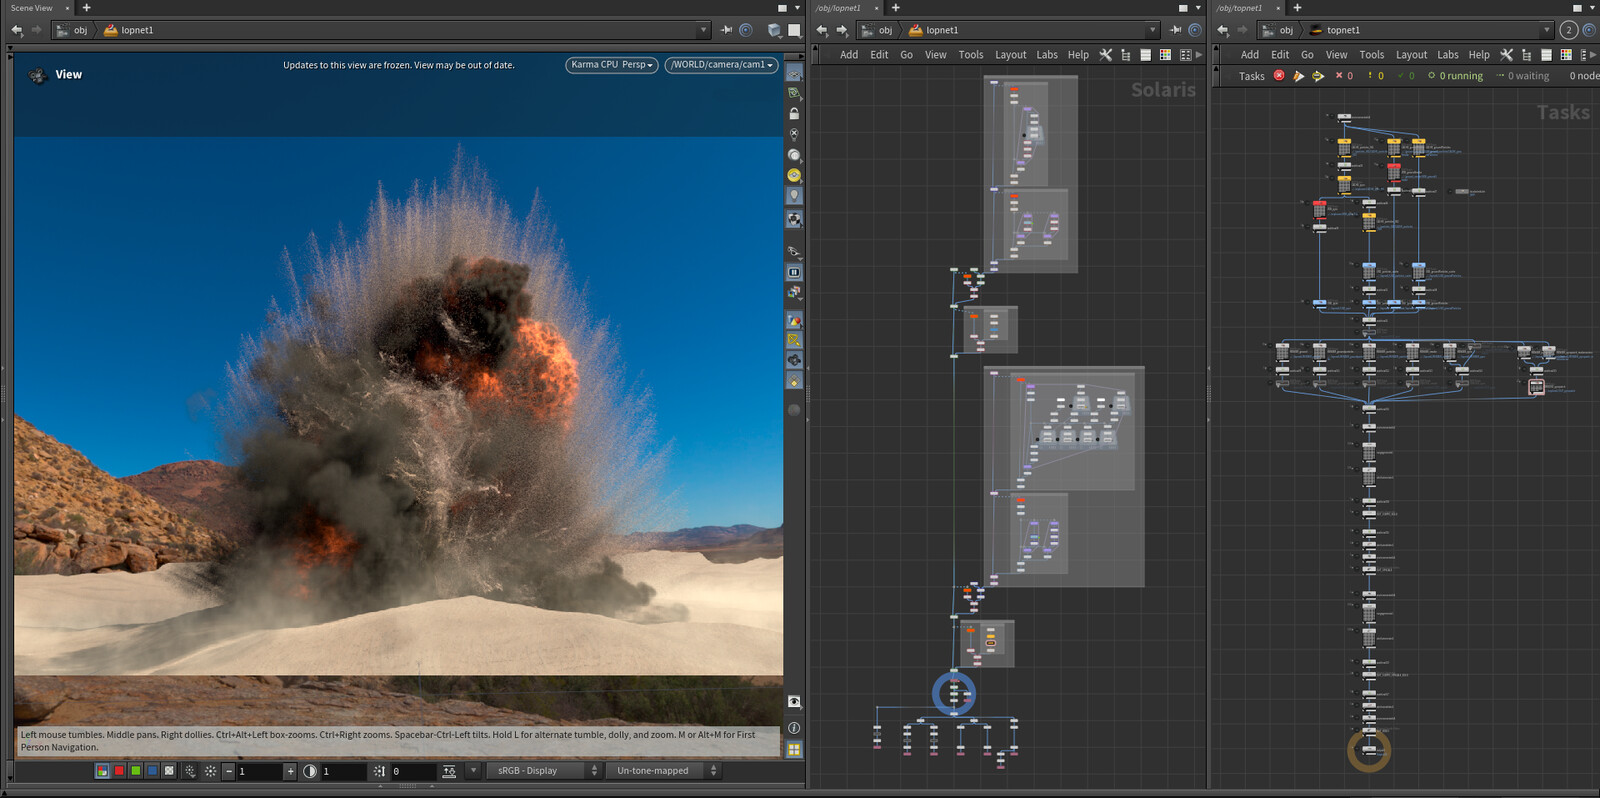Click the topnet1 path segment in Tasks pane
The height and width of the screenshot is (798, 1600).
pyautogui.click(x=1335, y=30)
